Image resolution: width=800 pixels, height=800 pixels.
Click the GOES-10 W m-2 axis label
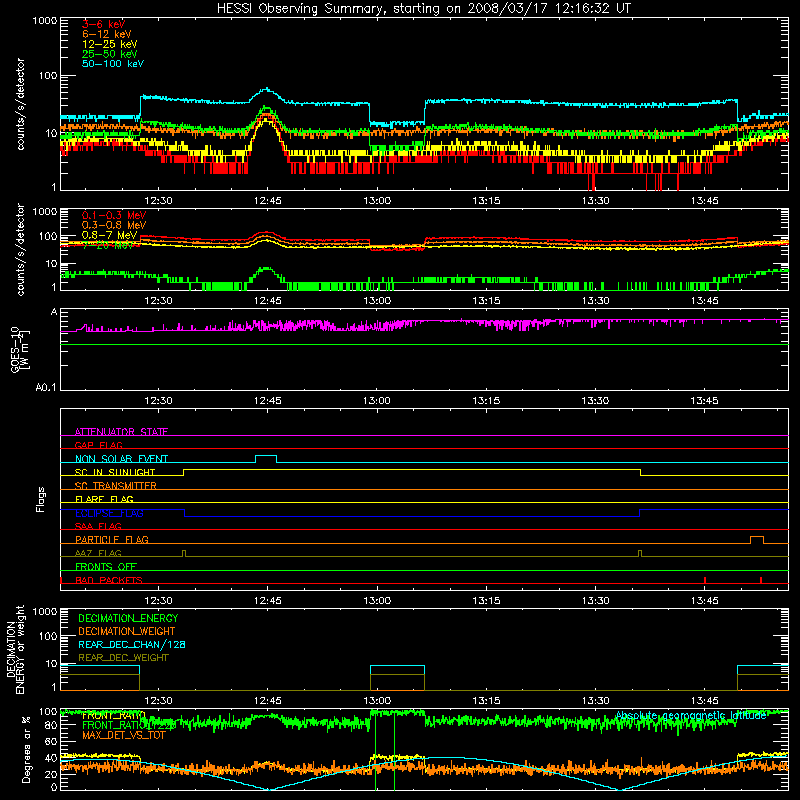(x=20, y=349)
